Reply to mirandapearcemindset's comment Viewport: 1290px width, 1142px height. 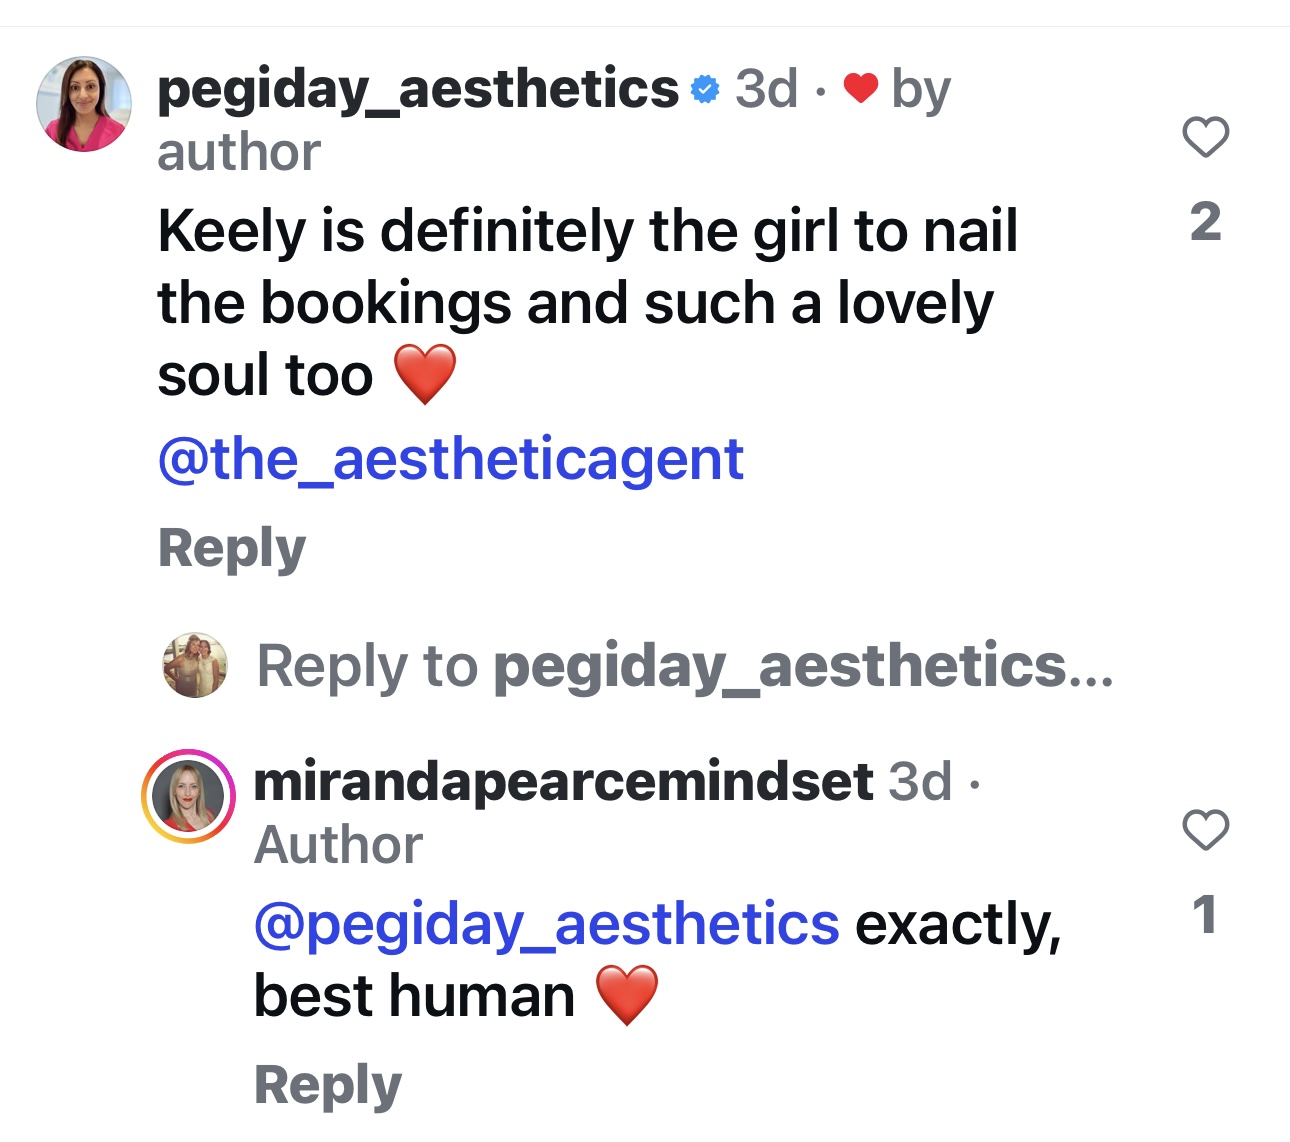click(x=328, y=1085)
